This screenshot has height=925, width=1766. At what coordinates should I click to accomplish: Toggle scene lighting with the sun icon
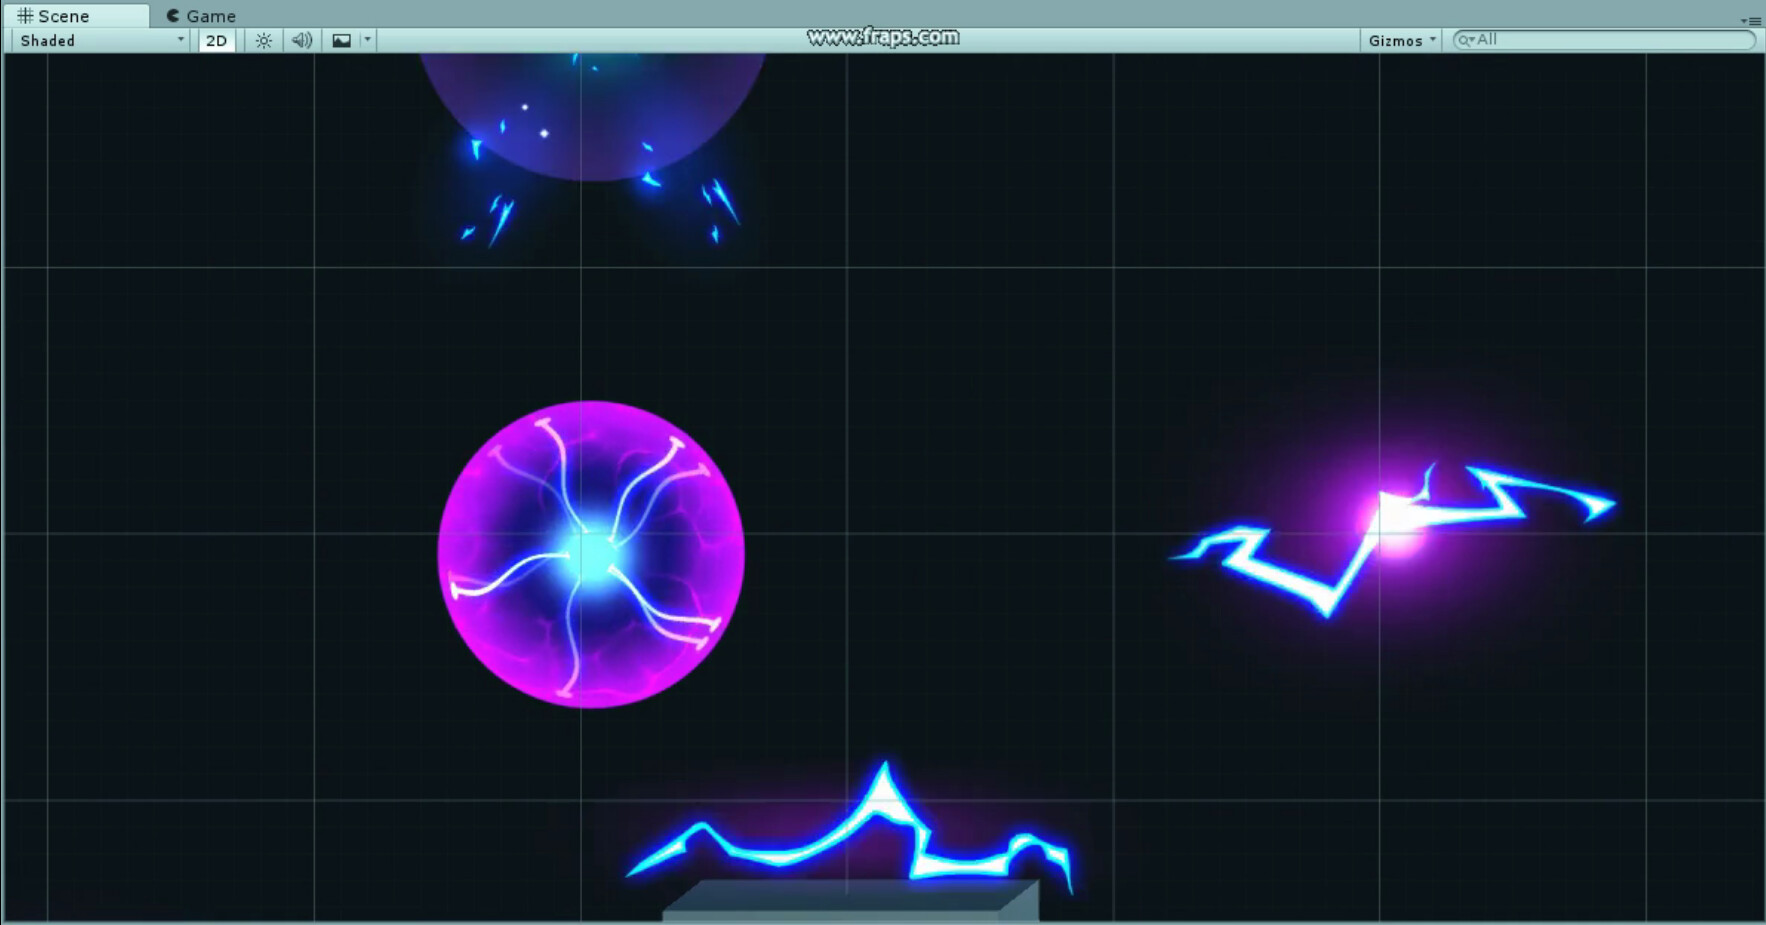[x=264, y=40]
